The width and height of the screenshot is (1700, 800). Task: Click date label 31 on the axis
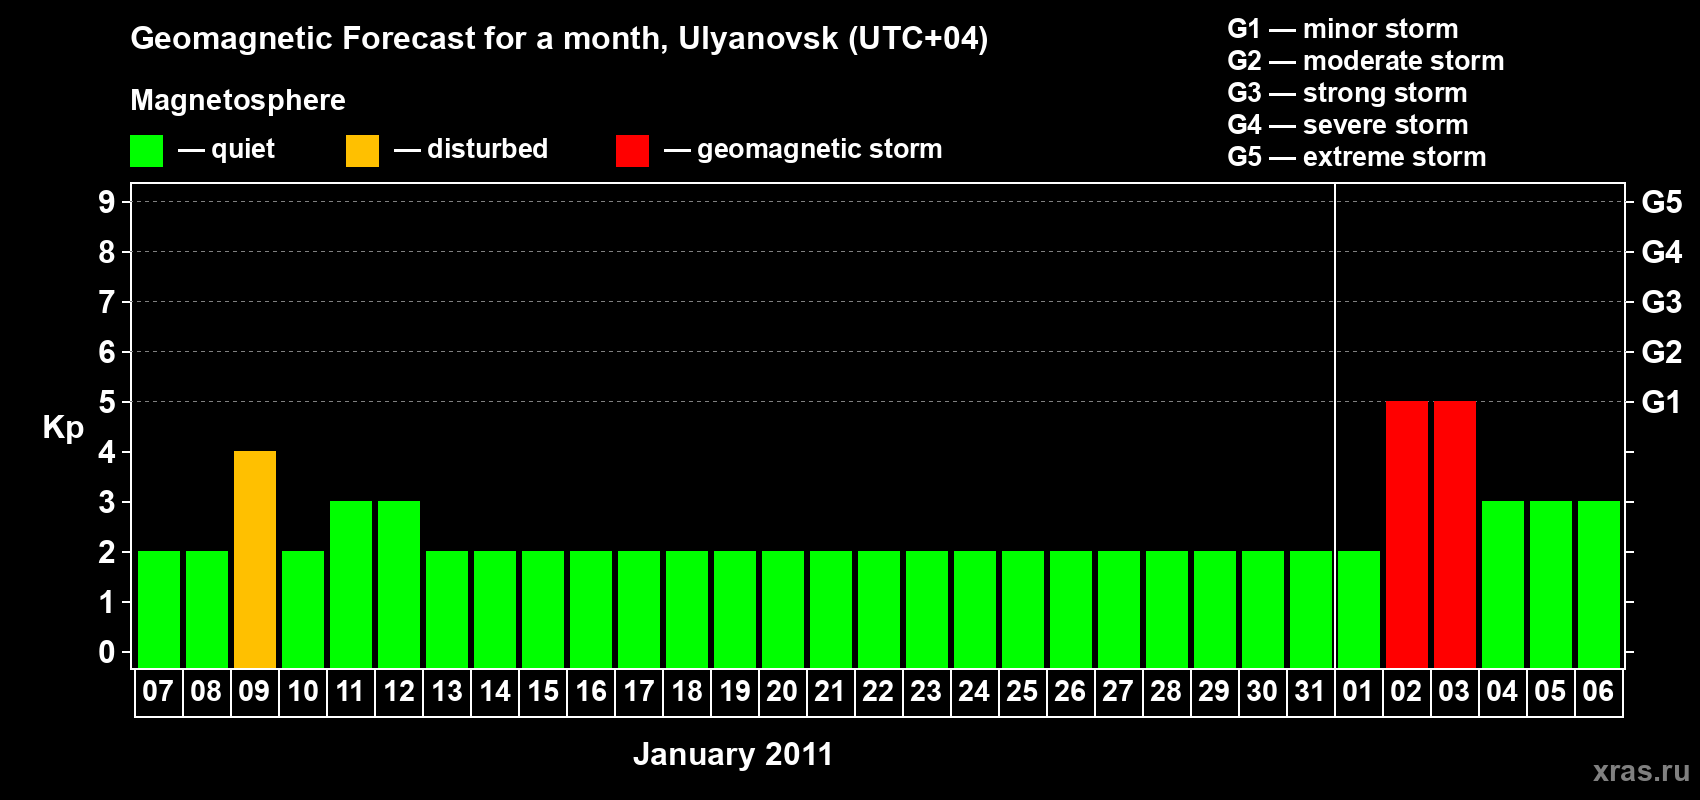1310,692
